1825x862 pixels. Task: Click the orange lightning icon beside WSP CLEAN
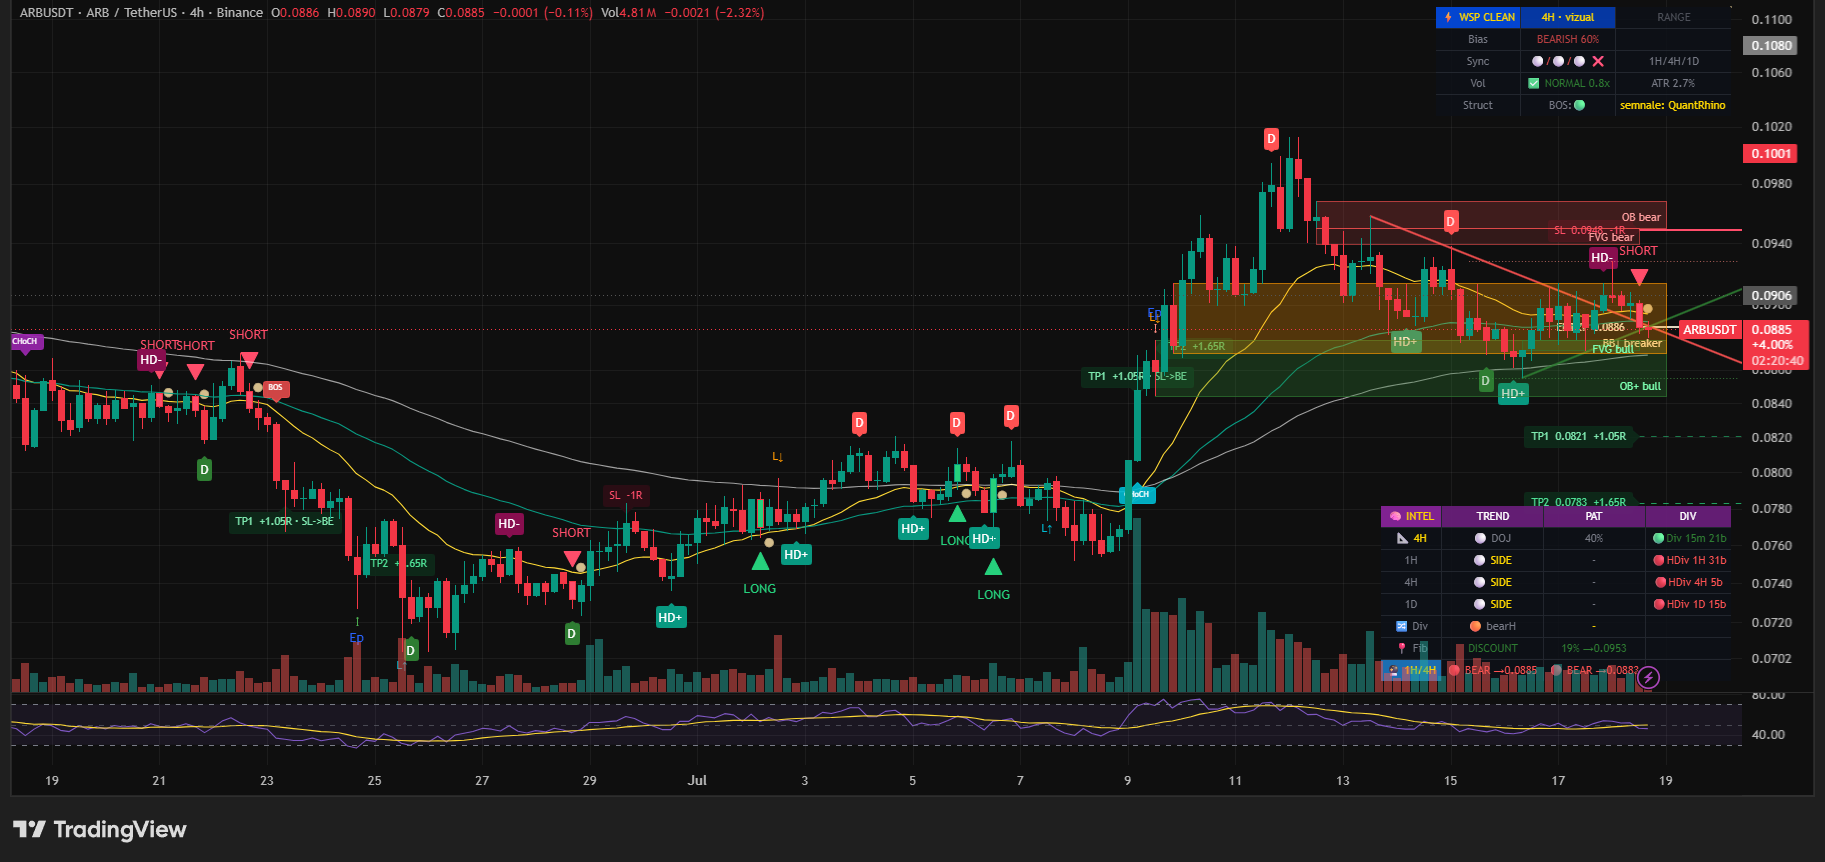(1448, 18)
